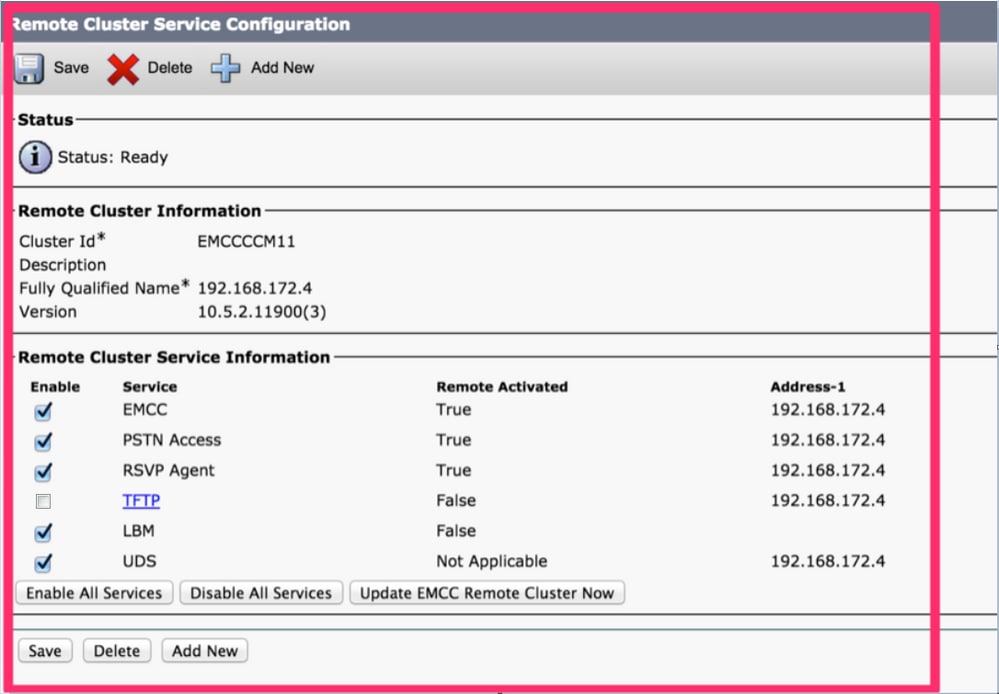Click the Save floppy disk icon
Screen dimensions: 999x694
30,68
